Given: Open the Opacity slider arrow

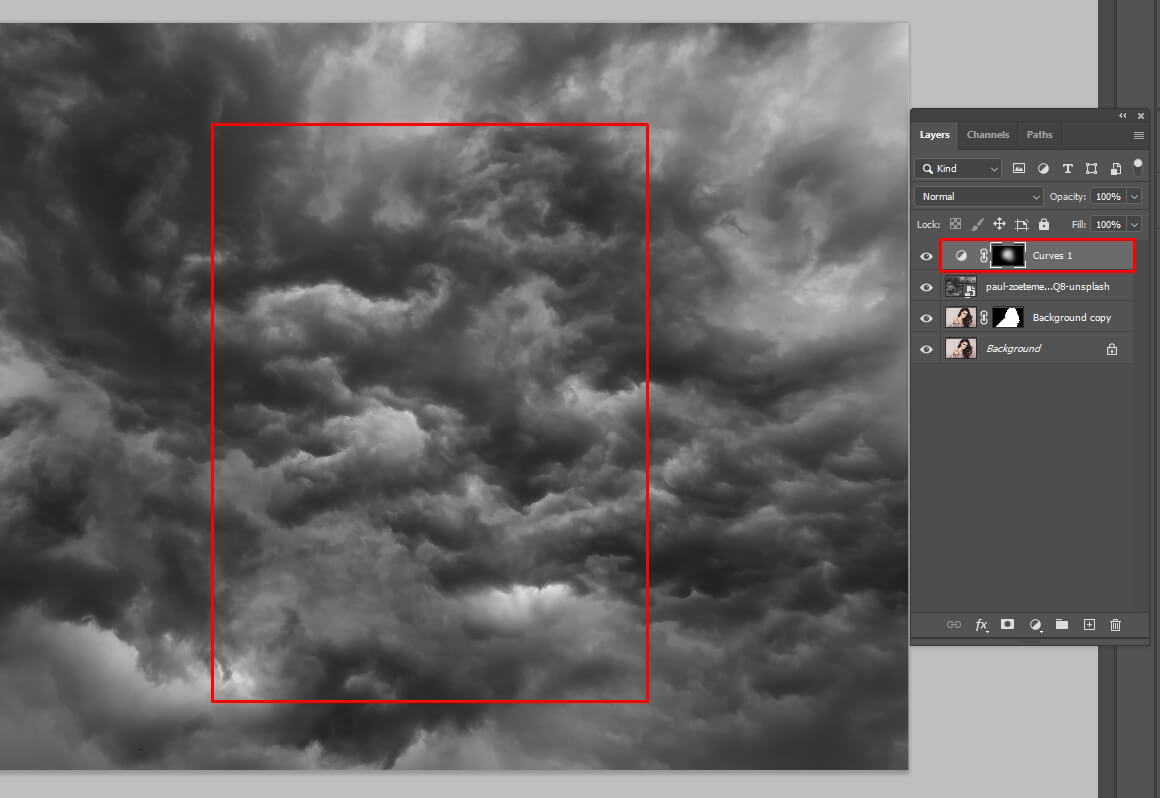Looking at the screenshot, I should 1134,197.
